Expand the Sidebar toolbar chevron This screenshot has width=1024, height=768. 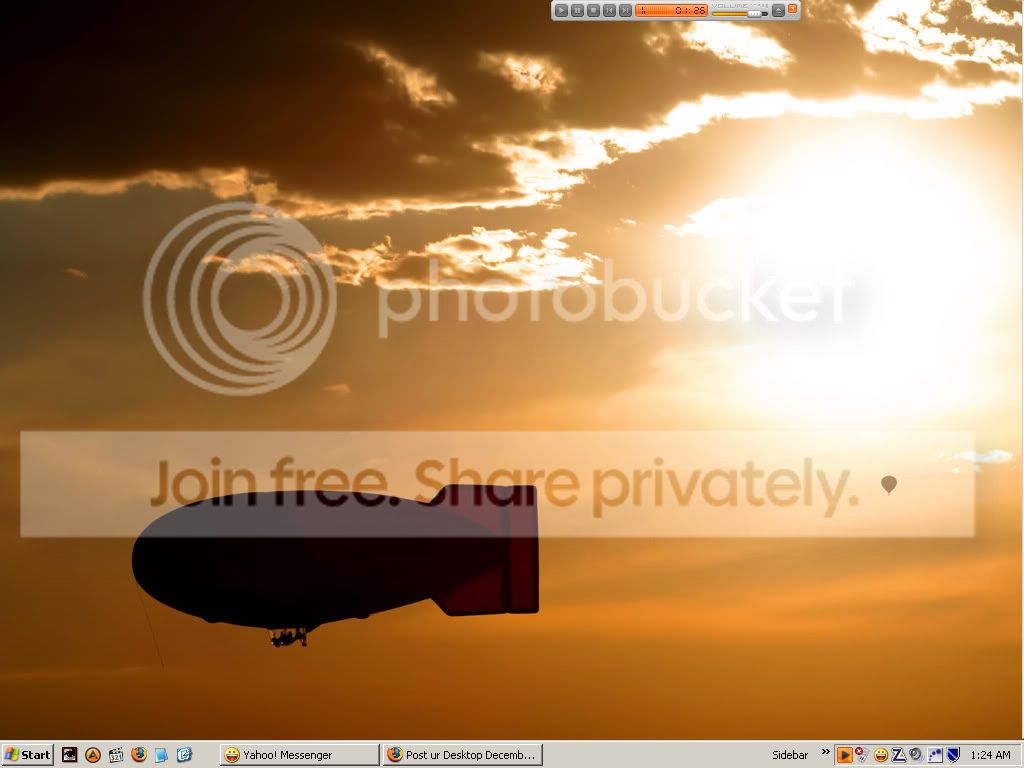(825, 752)
